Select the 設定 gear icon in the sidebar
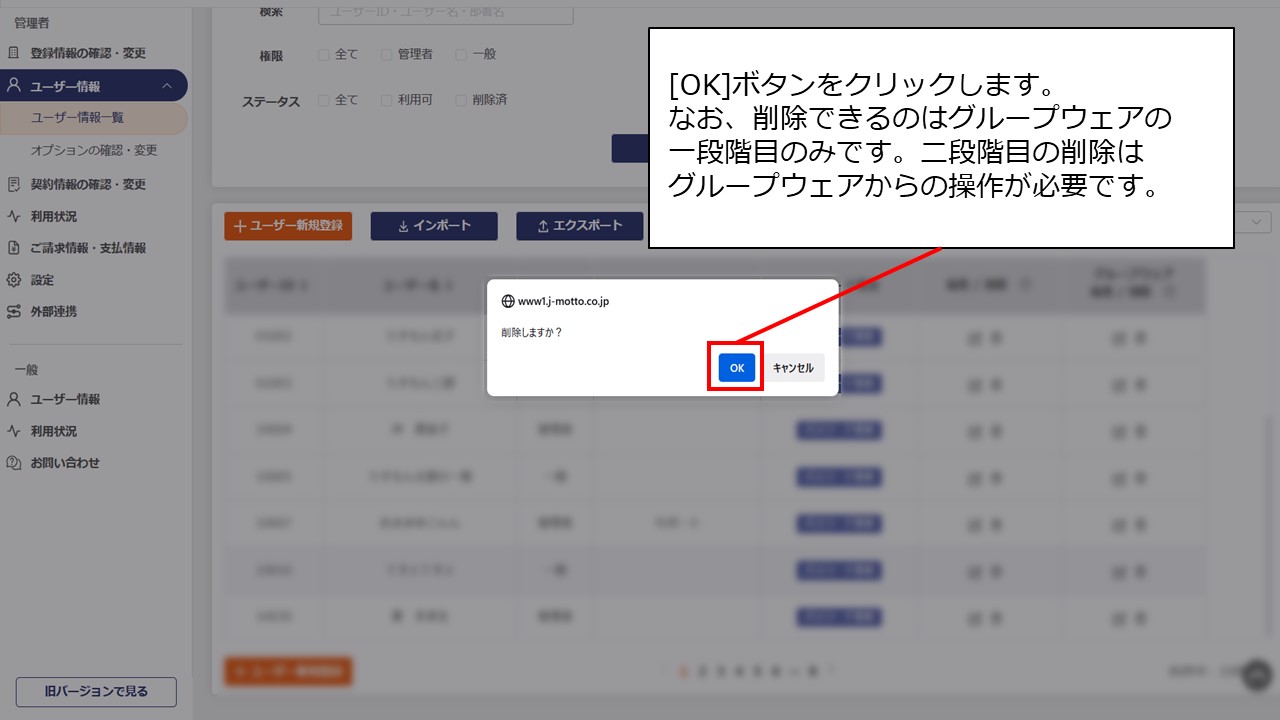1280x720 pixels. (x=14, y=280)
